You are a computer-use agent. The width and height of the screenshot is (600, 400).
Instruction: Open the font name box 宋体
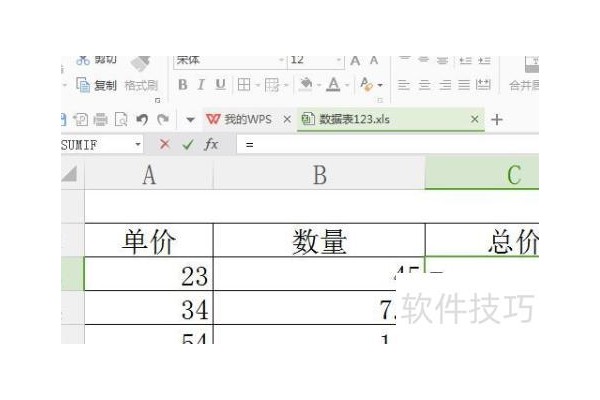tap(230, 60)
